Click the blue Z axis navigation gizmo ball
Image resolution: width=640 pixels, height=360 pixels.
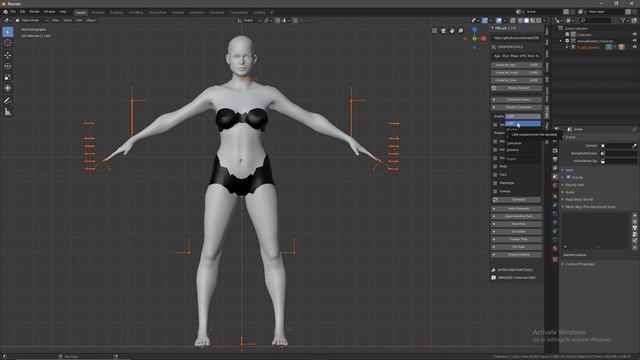[474, 30]
